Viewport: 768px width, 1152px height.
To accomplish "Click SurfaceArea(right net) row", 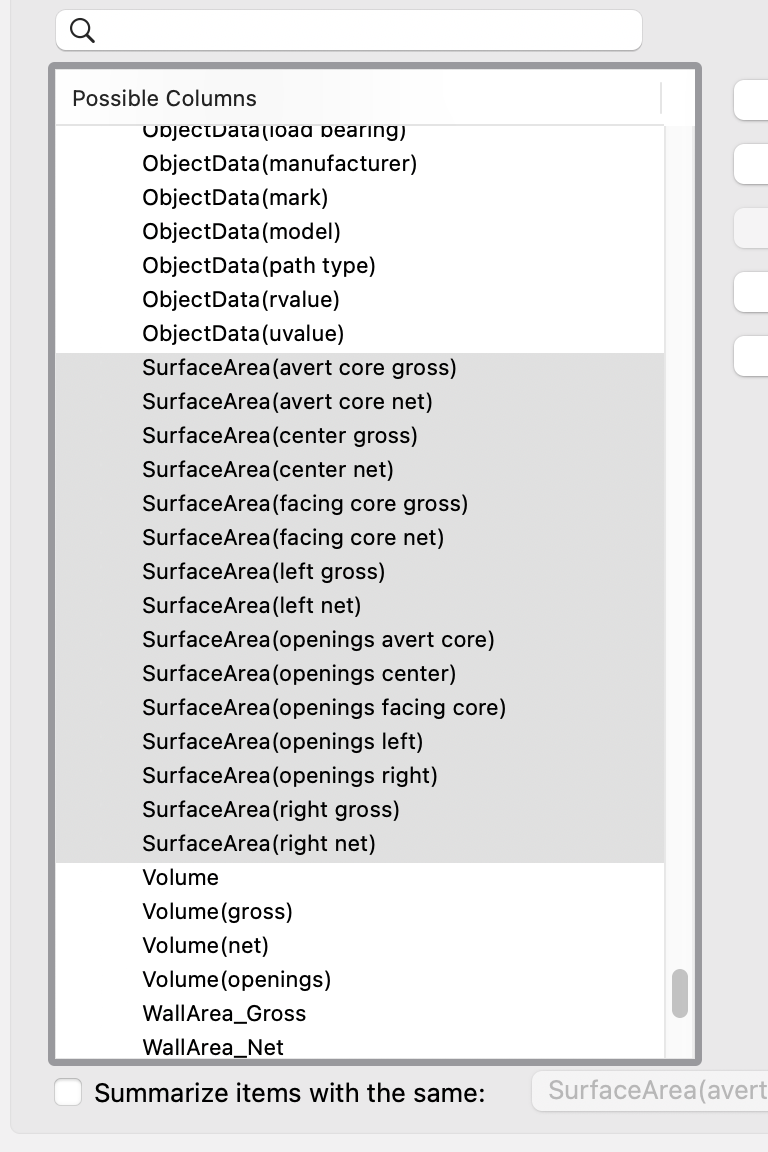I will coord(258,843).
